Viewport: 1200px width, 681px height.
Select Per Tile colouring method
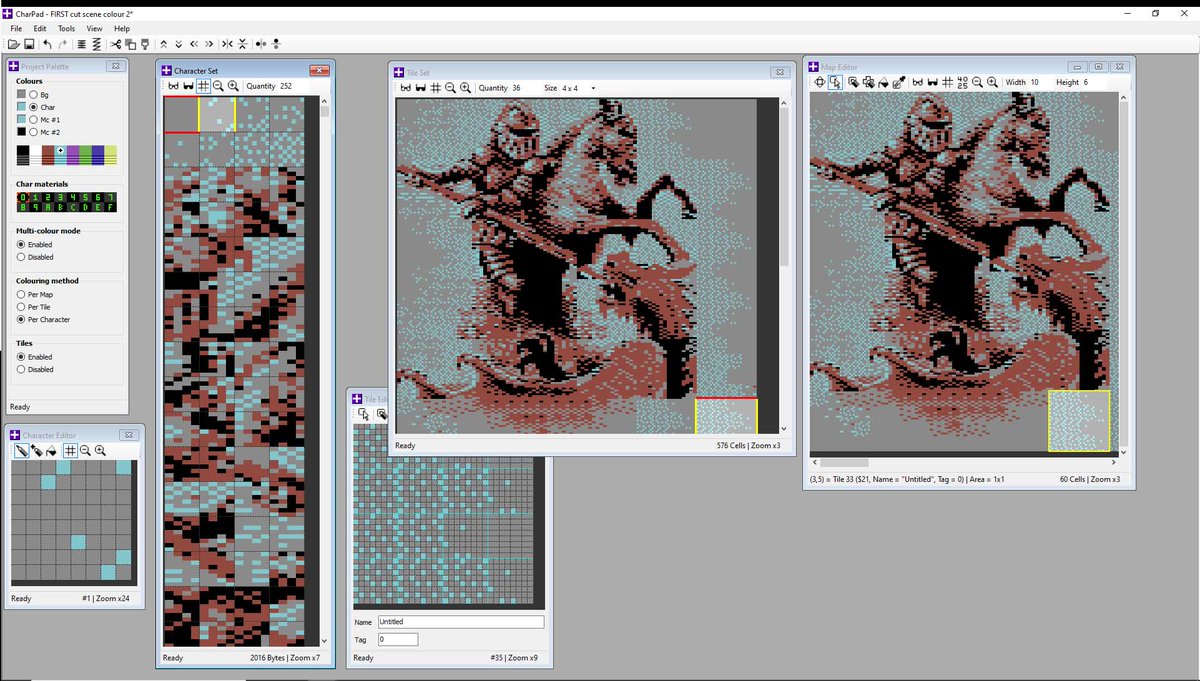[21, 307]
